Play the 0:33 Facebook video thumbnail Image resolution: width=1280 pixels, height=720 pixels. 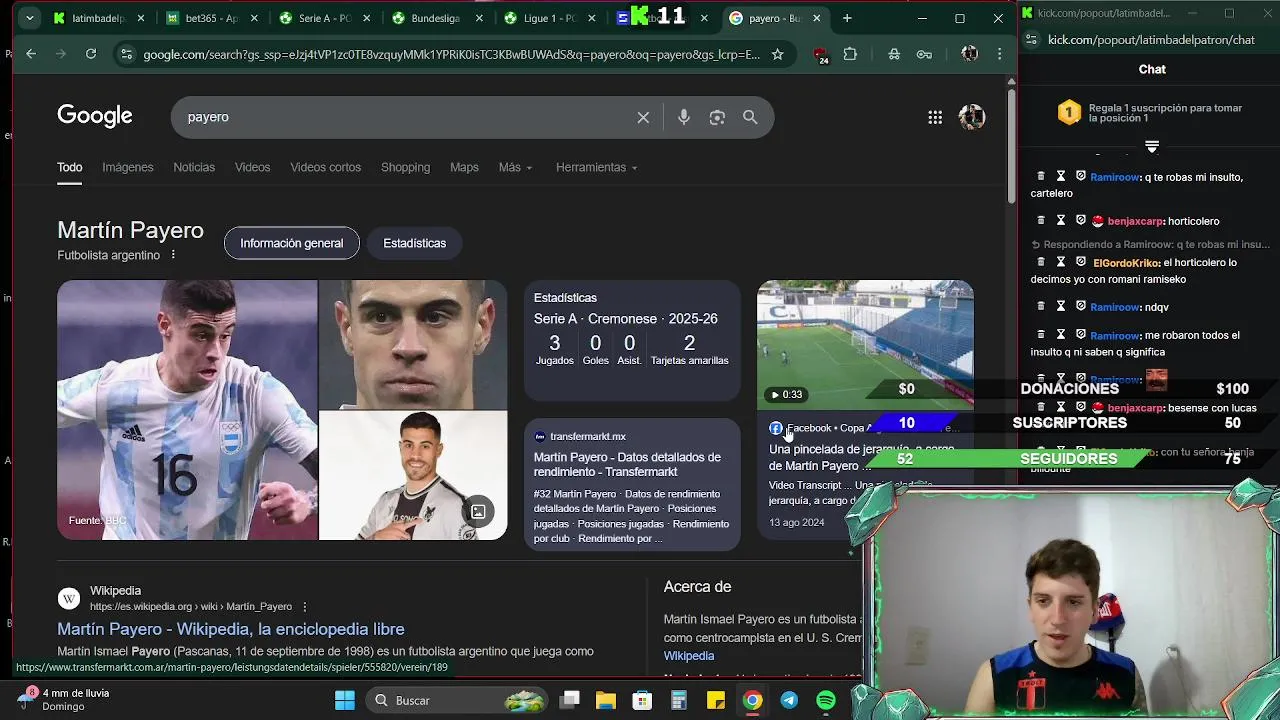(865, 344)
